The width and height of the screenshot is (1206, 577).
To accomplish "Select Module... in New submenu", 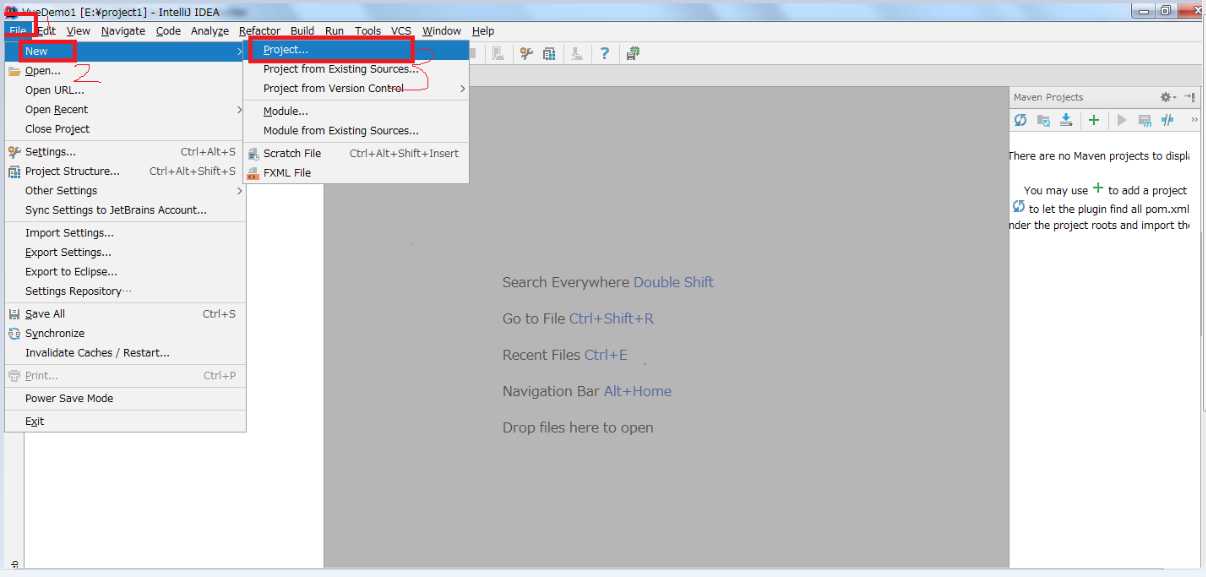I will 357,111.
